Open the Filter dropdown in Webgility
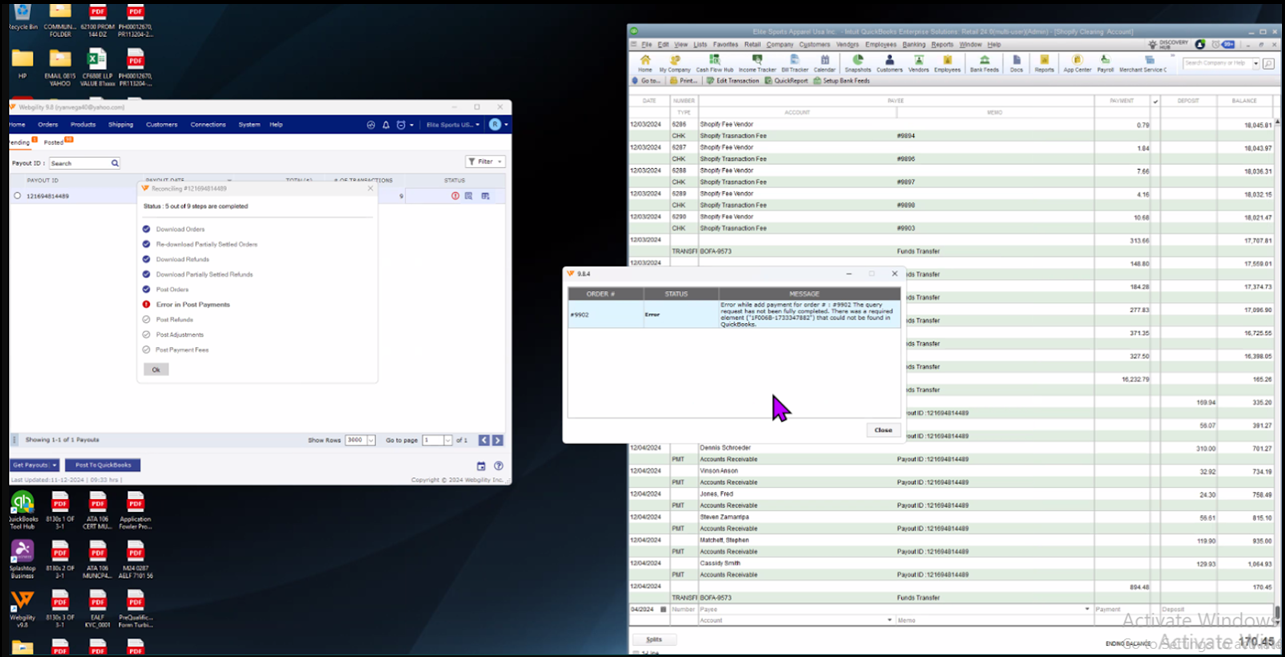Viewport: 1285px width, 657px height. tap(485, 161)
